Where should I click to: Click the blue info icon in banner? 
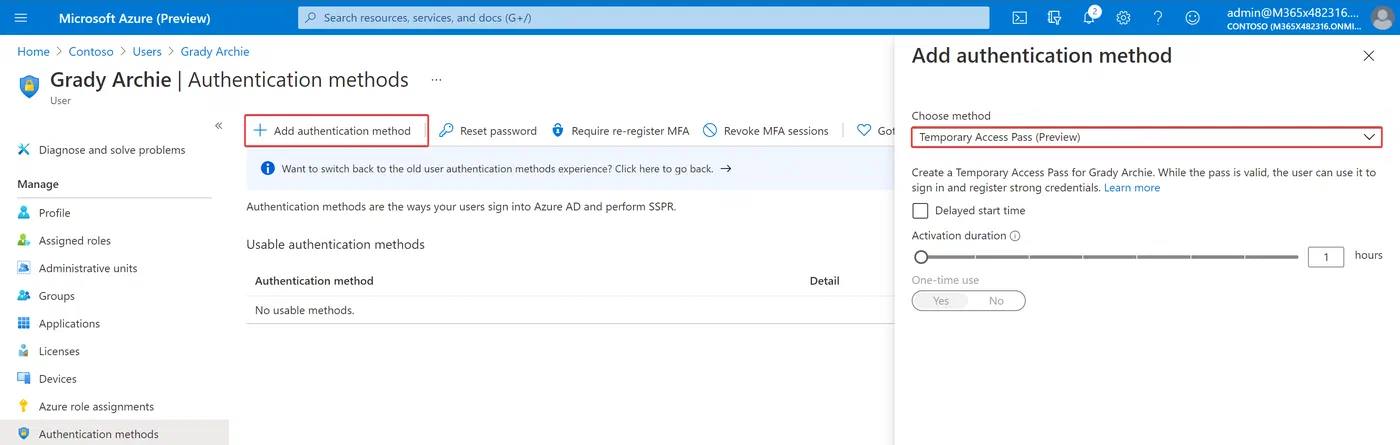click(x=267, y=169)
